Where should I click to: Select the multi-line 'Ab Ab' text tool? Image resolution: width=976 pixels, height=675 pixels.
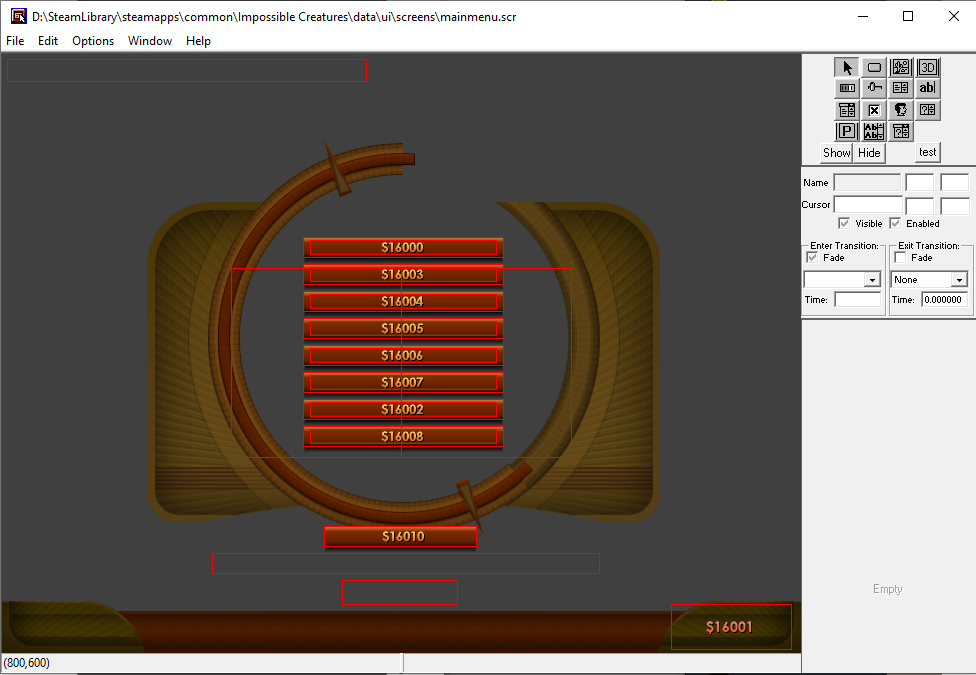[874, 131]
